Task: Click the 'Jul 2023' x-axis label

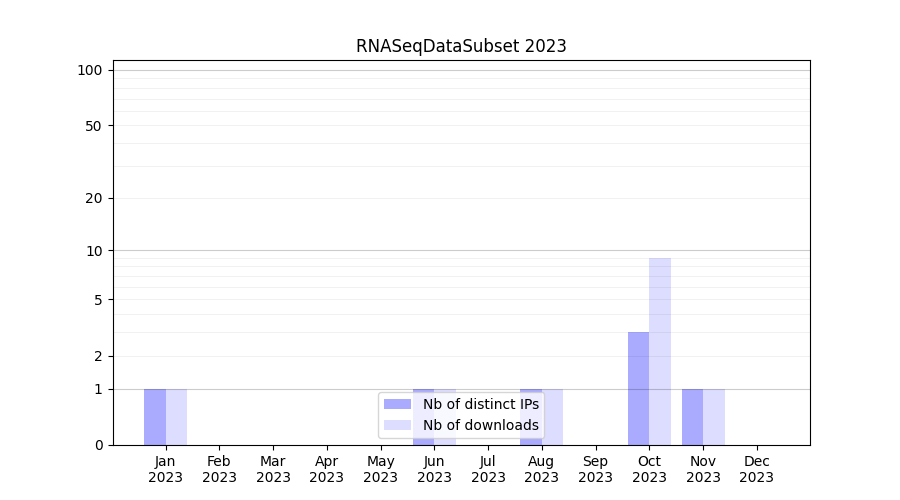Action: (488, 469)
